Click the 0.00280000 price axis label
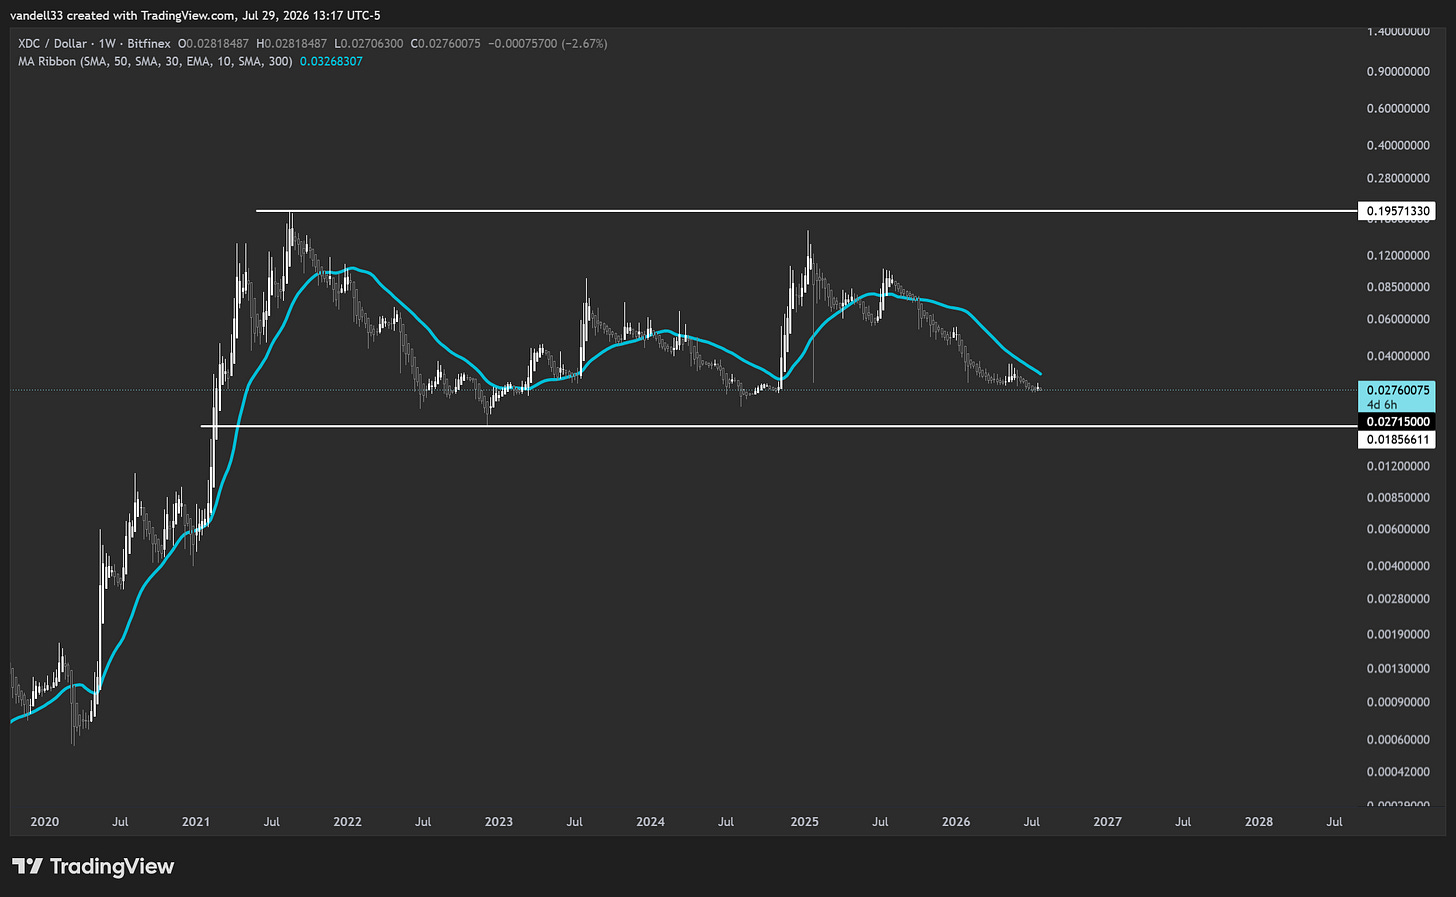This screenshot has width=1456, height=897. (x=1398, y=599)
